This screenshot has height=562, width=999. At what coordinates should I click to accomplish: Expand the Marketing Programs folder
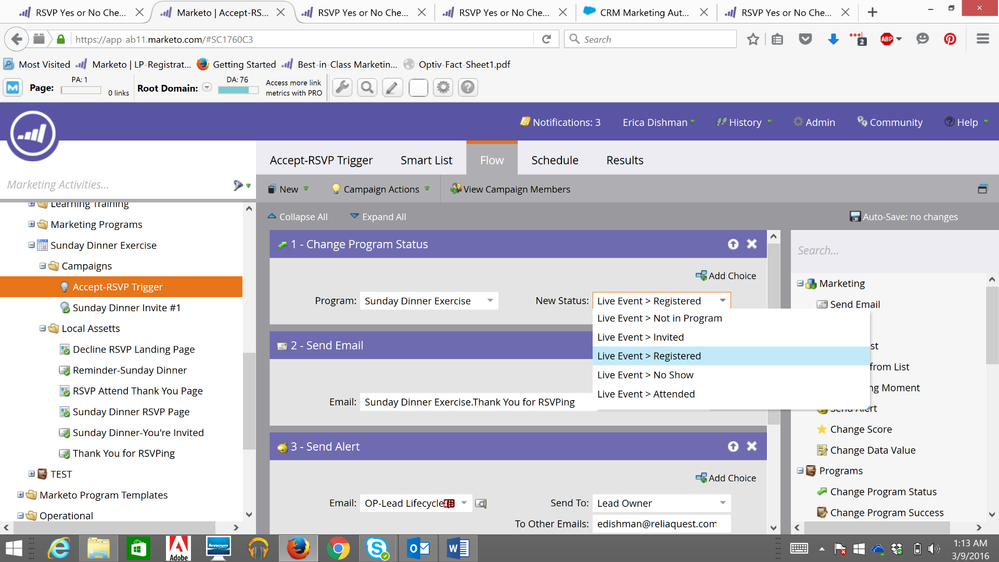coord(31,224)
